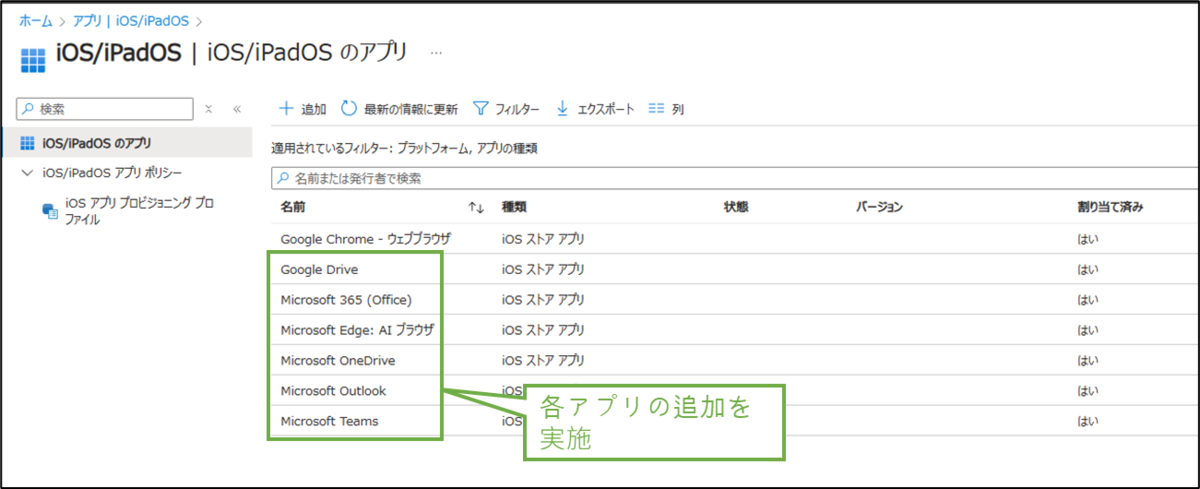Open Microsoft 365 (Office) app entry
The image size is (1200, 489).
click(x=346, y=300)
